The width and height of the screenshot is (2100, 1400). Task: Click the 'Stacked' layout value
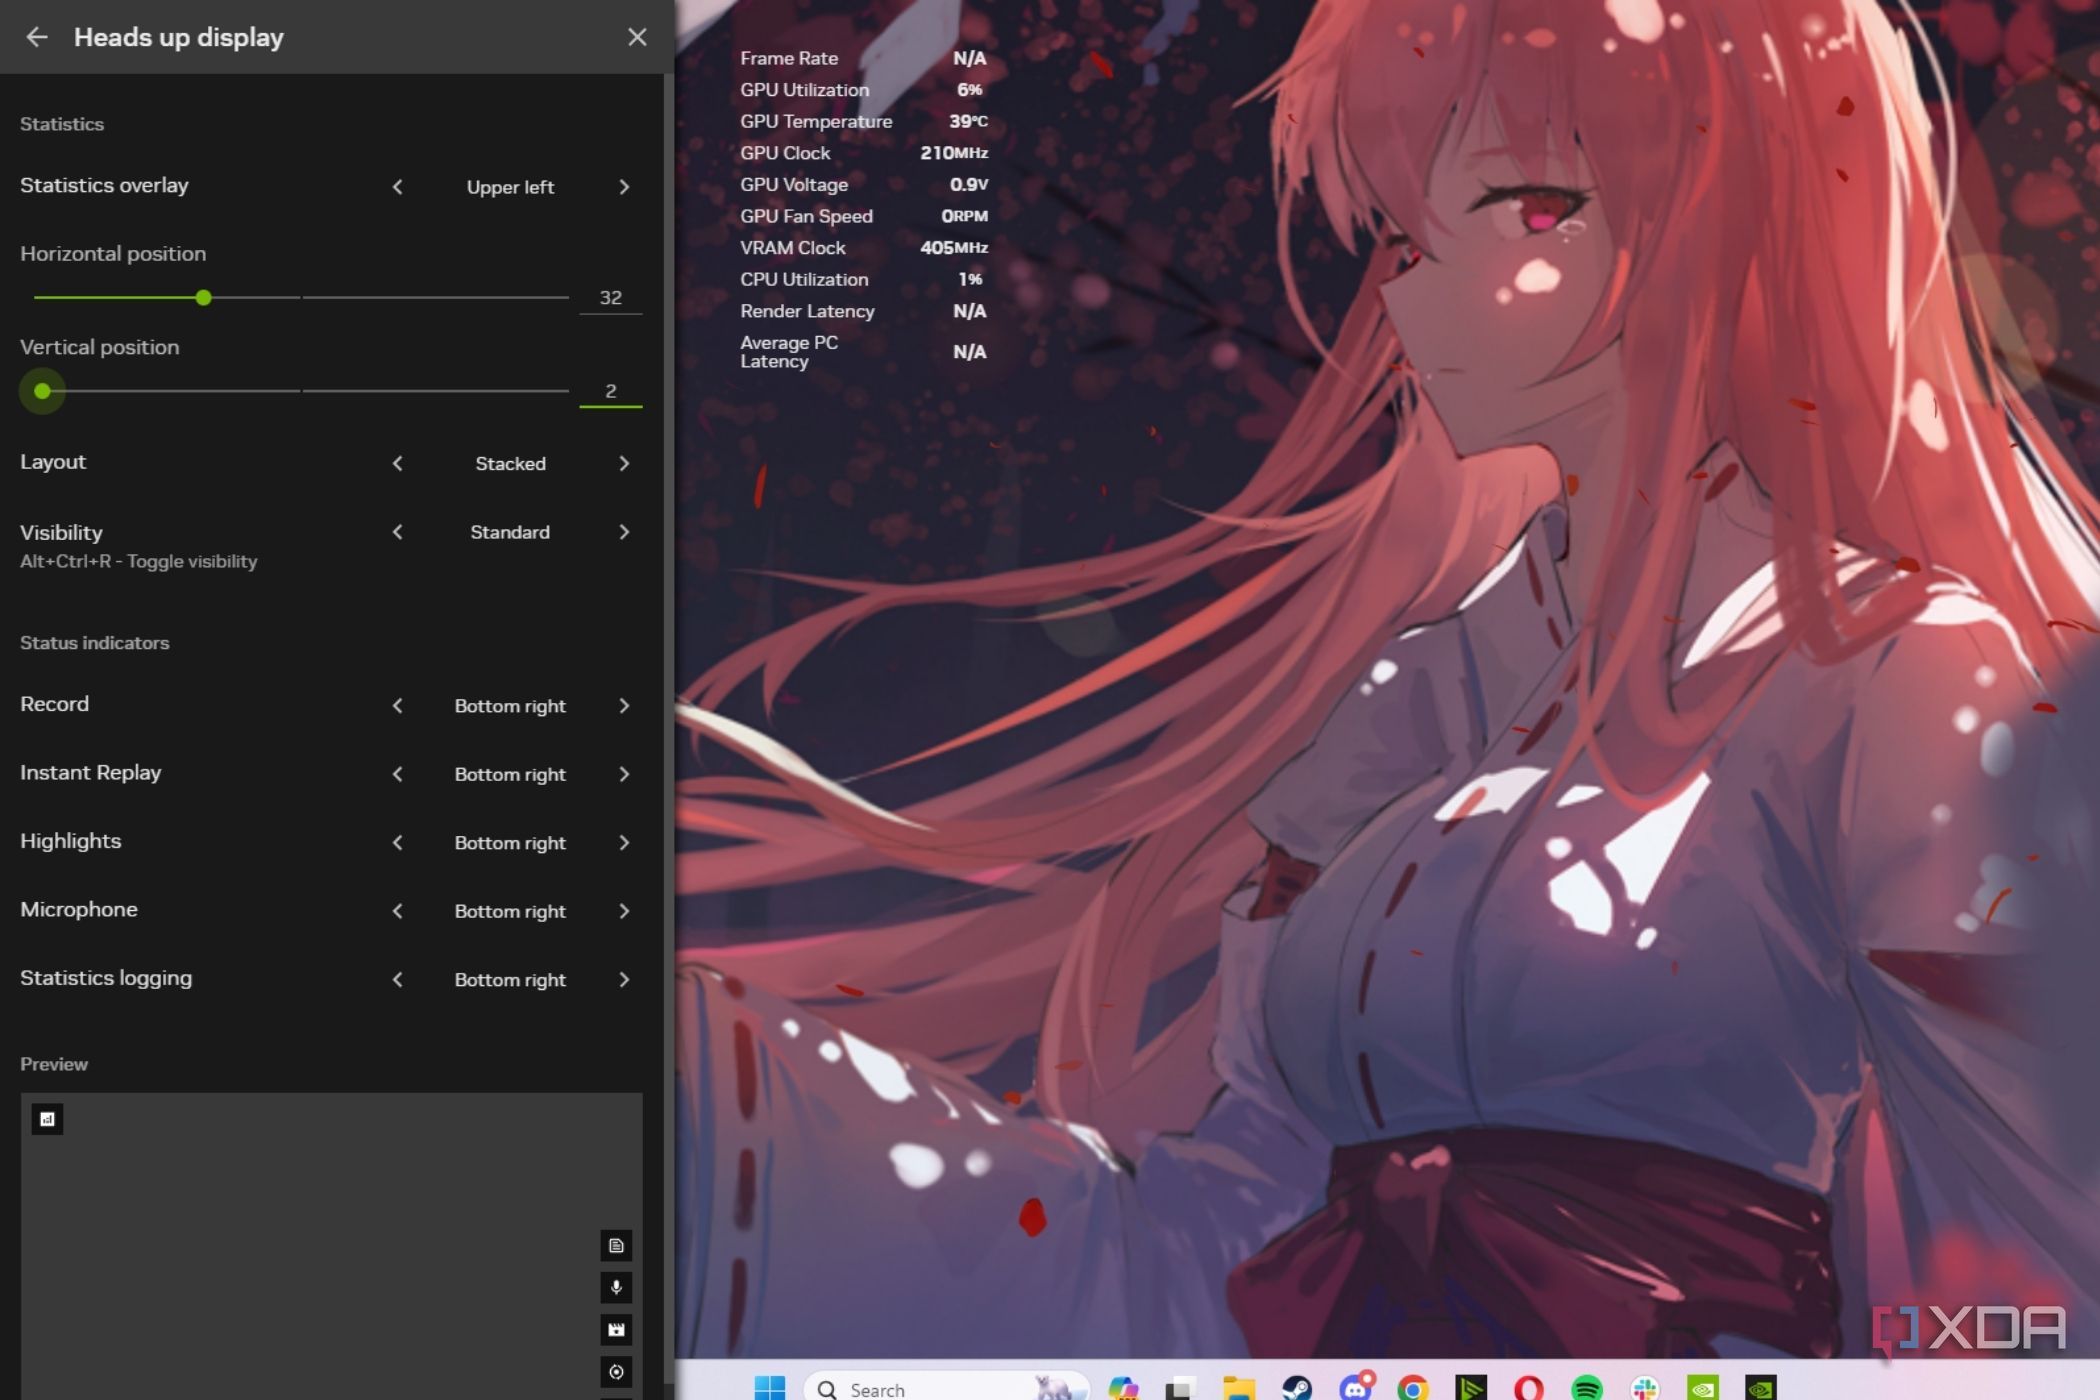coord(510,463)
